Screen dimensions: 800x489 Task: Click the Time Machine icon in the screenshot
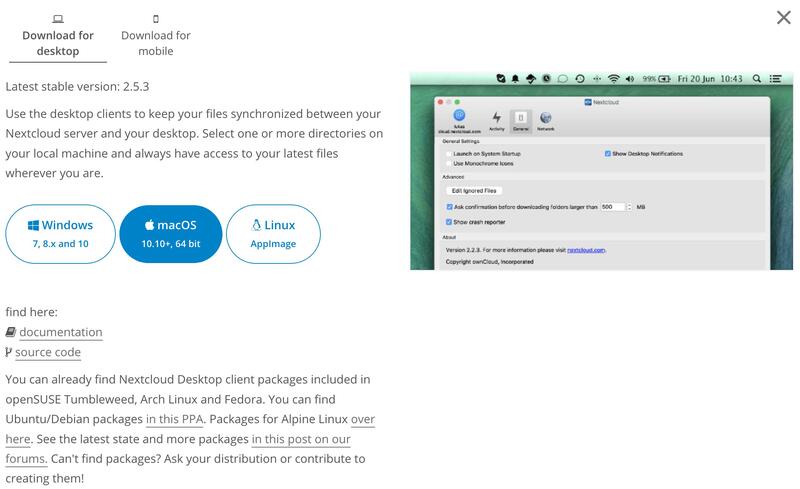[580, 79]
